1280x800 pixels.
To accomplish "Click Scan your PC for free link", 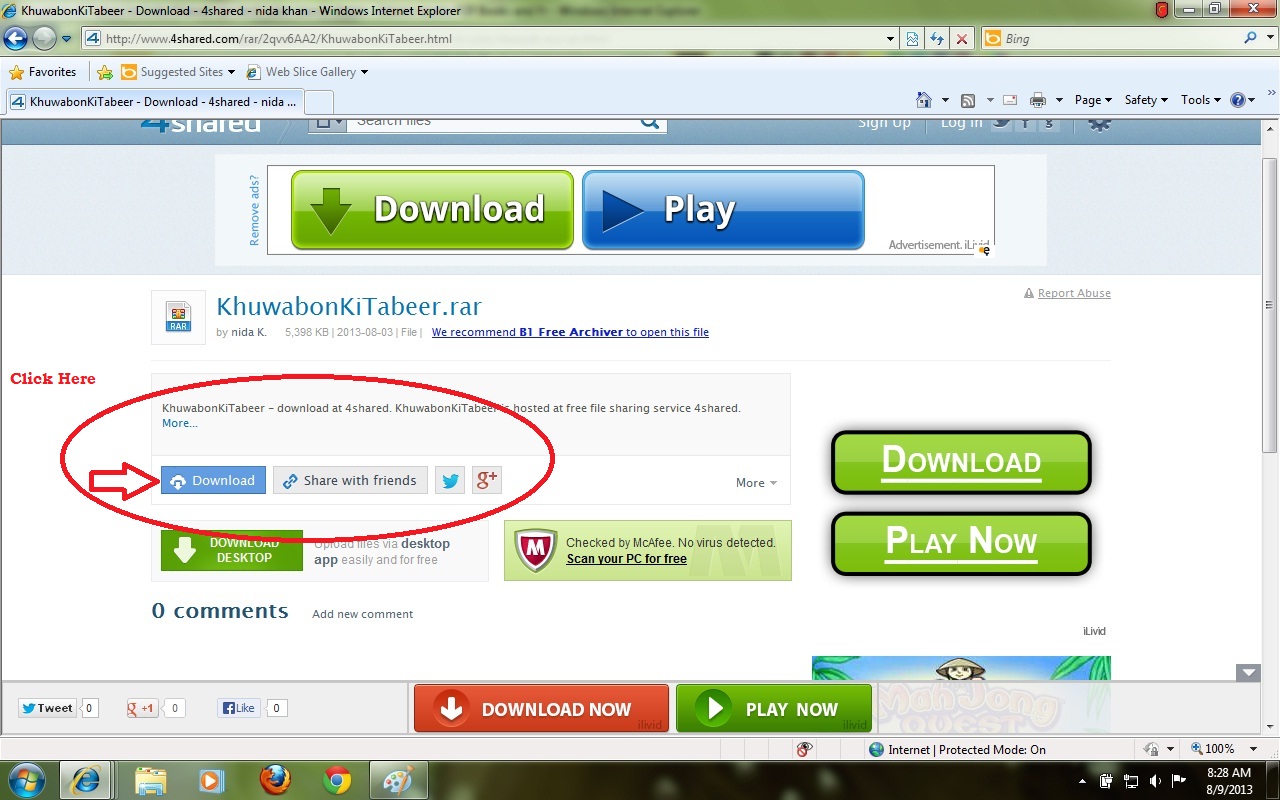I will click(627, 559).
